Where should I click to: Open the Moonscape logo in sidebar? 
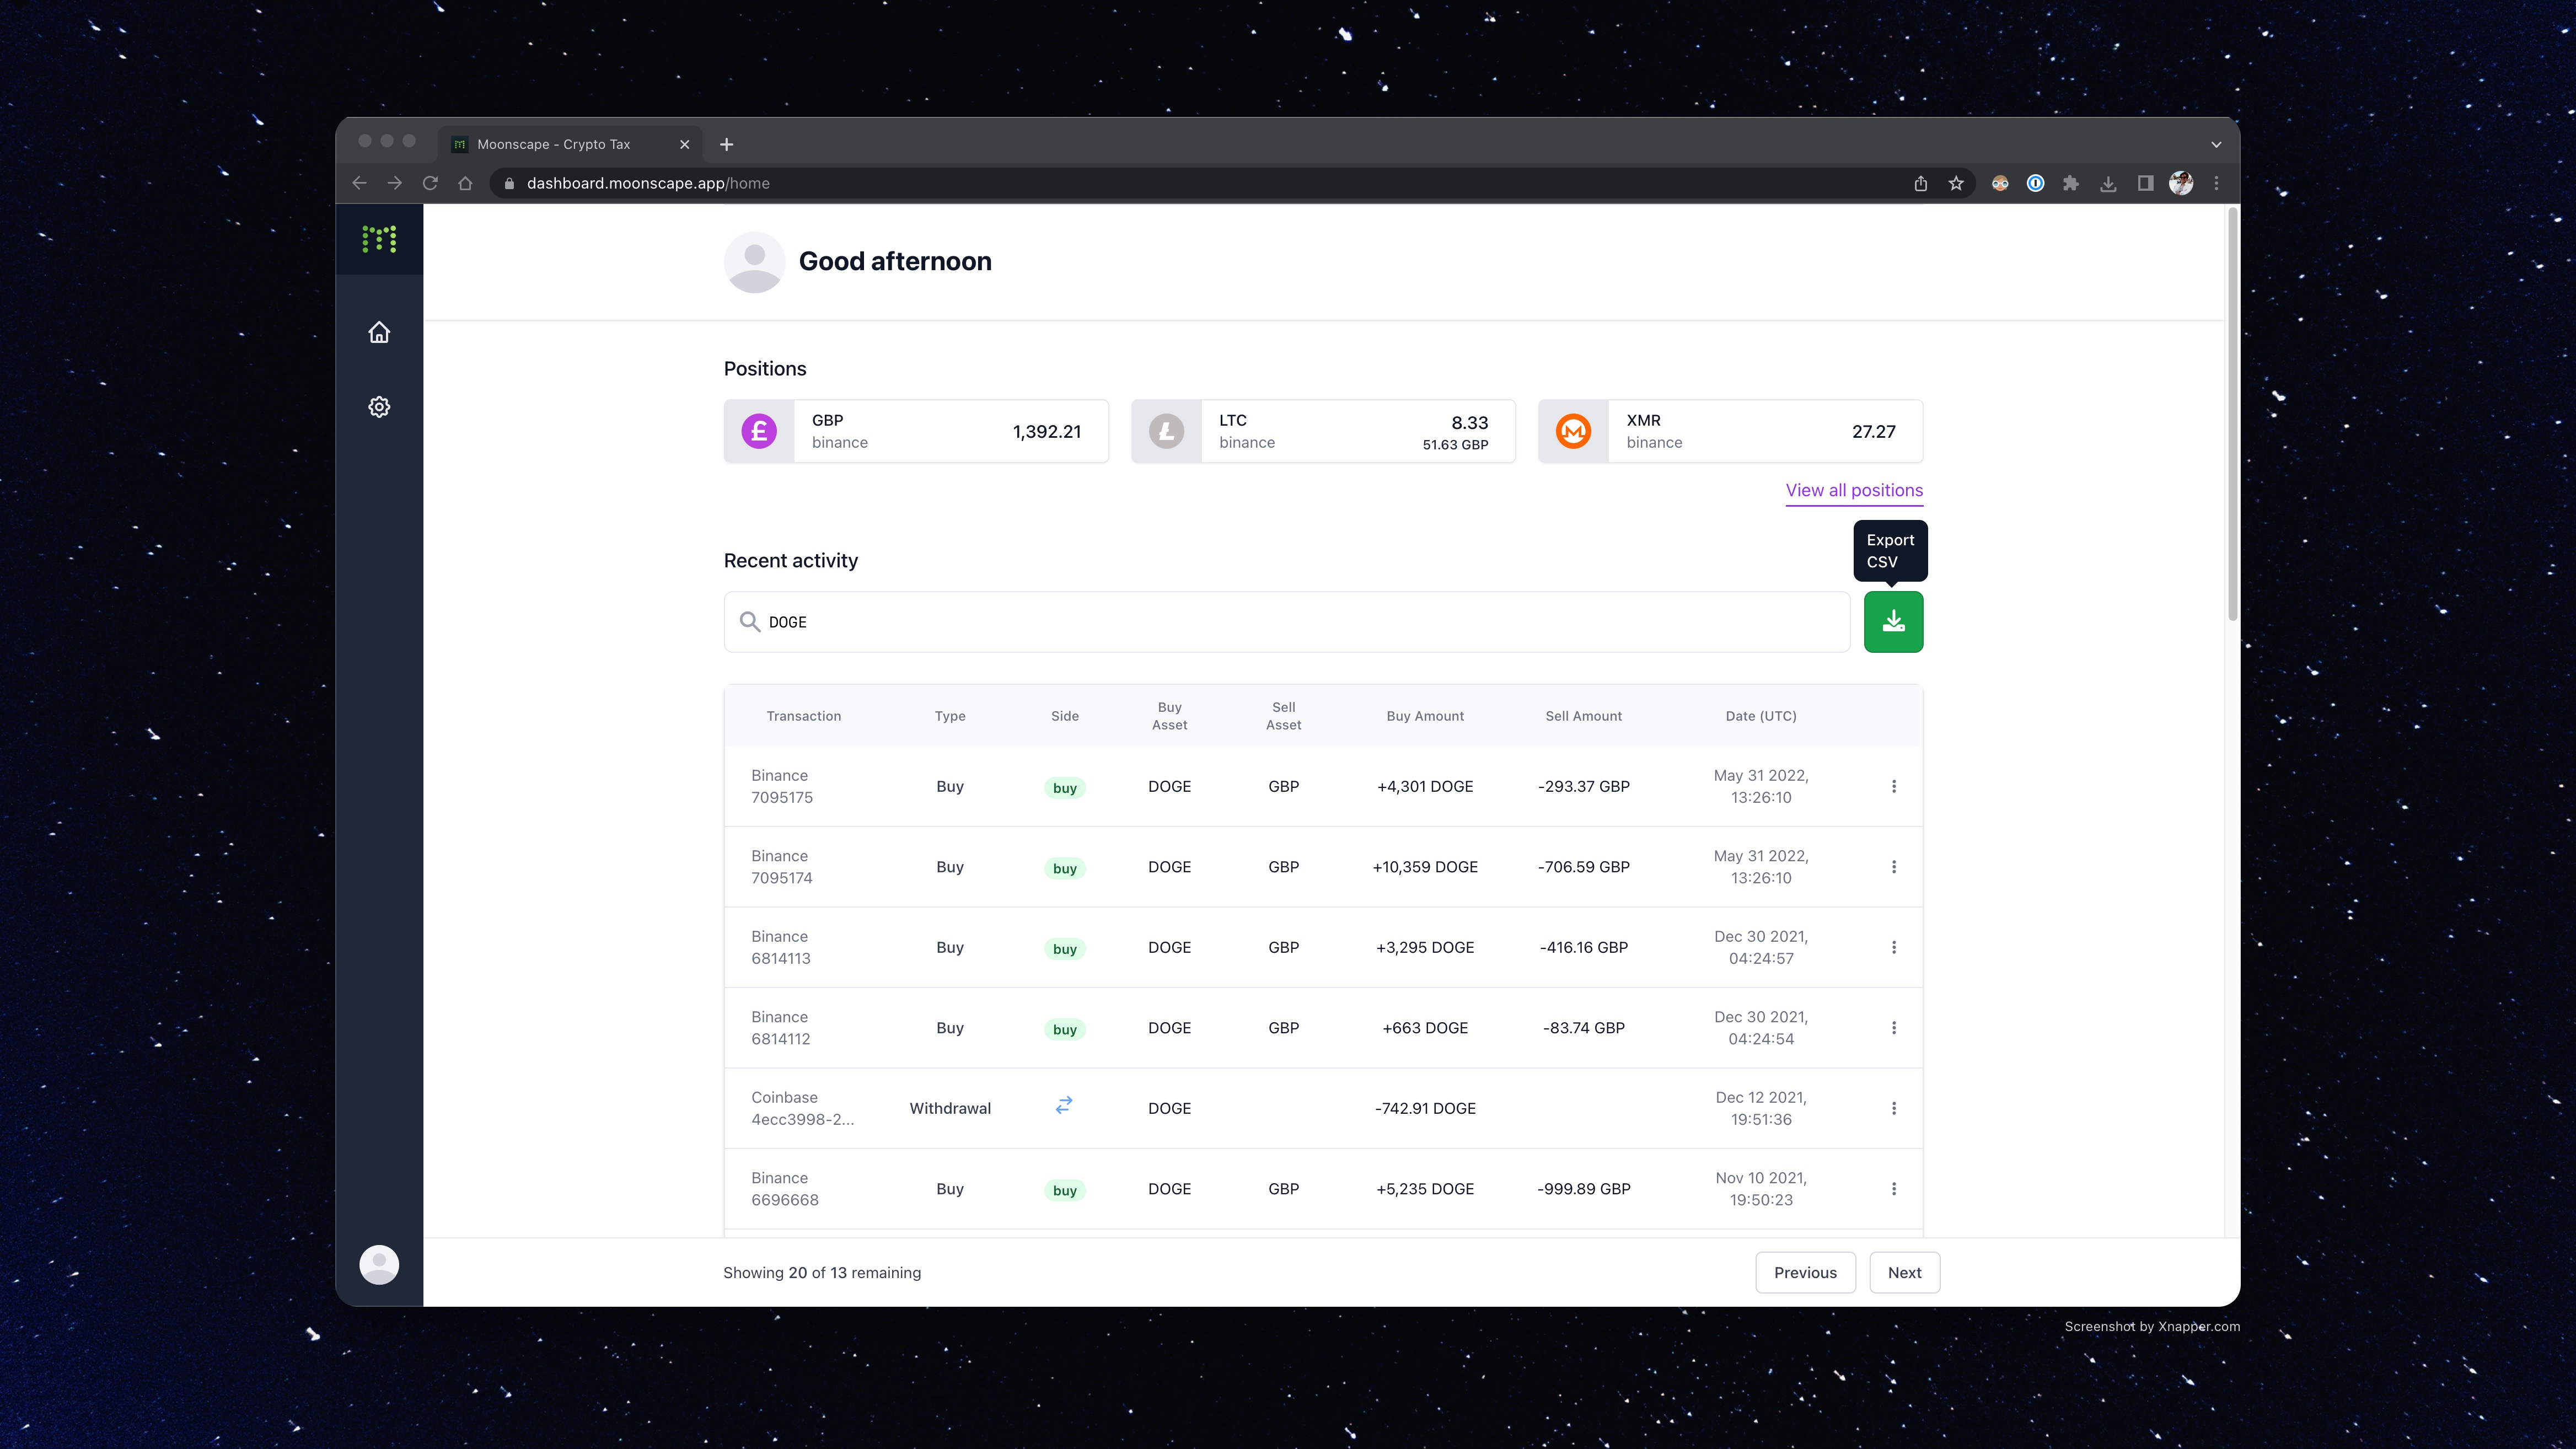tap(379, 239)
